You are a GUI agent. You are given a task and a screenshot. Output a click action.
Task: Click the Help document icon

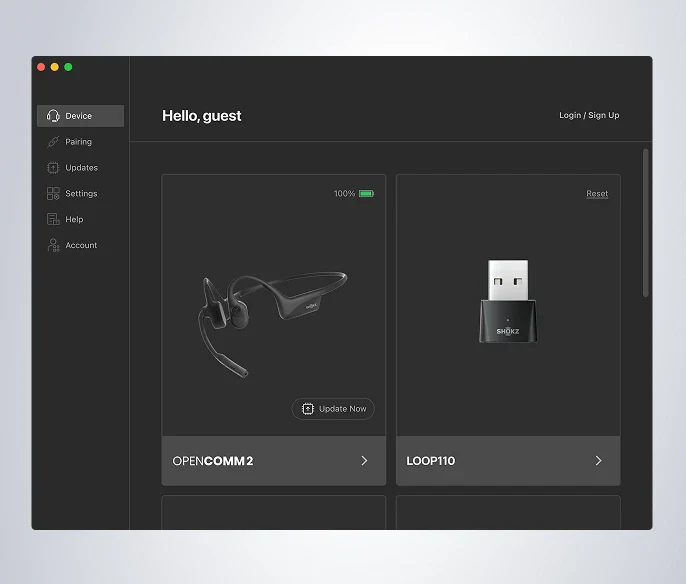(53, 219)
